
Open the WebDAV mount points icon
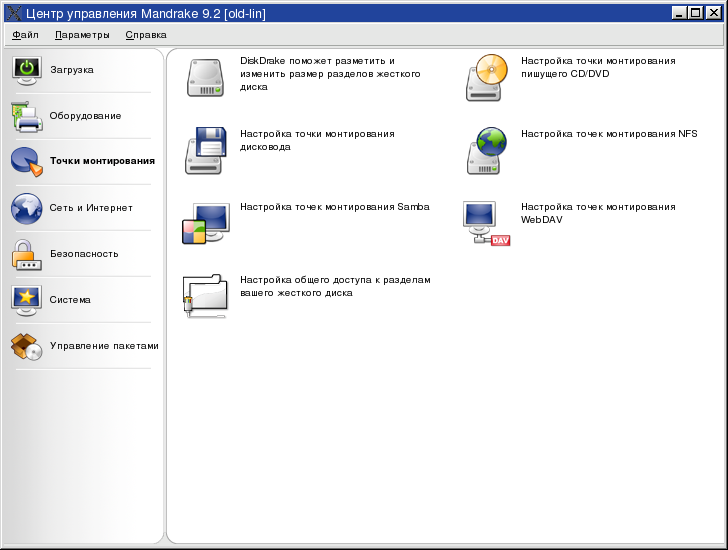pyautogui.click(x=486, y=223)
